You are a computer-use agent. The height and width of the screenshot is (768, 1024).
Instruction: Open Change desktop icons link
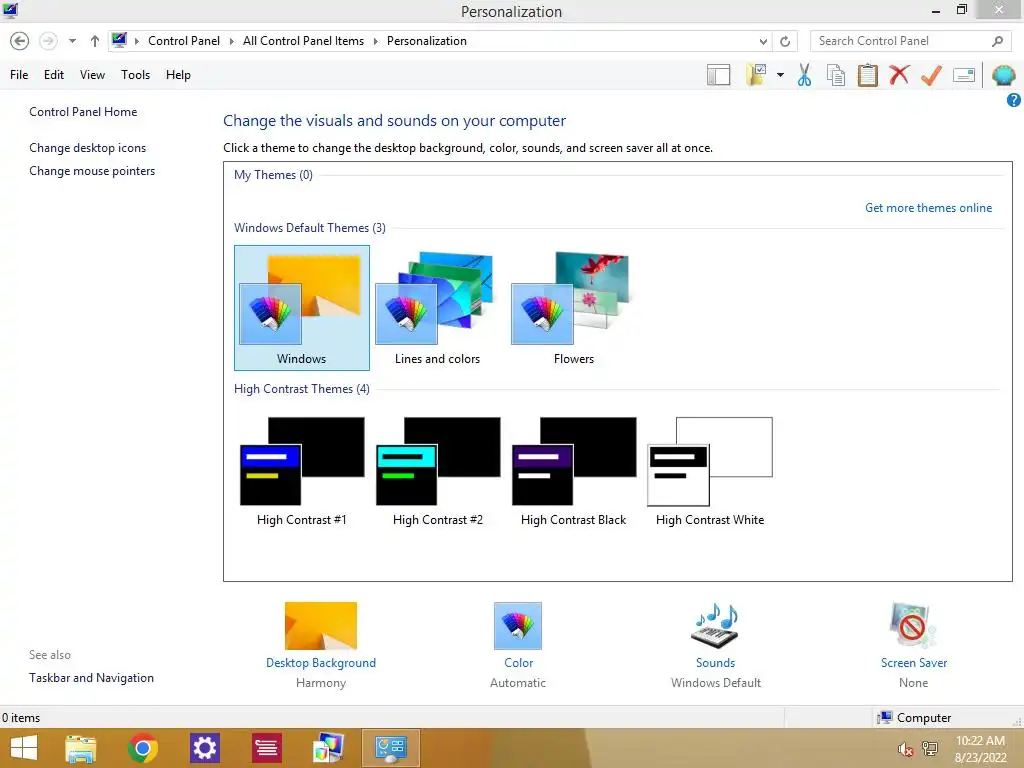click(x=88, y=148)
